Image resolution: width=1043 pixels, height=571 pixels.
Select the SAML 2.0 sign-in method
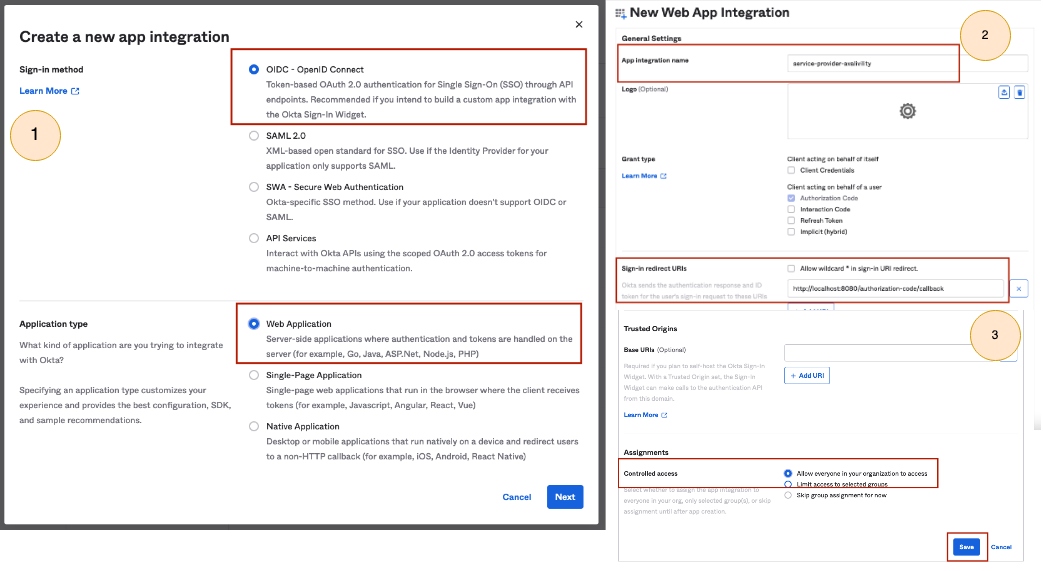[254, 136]
